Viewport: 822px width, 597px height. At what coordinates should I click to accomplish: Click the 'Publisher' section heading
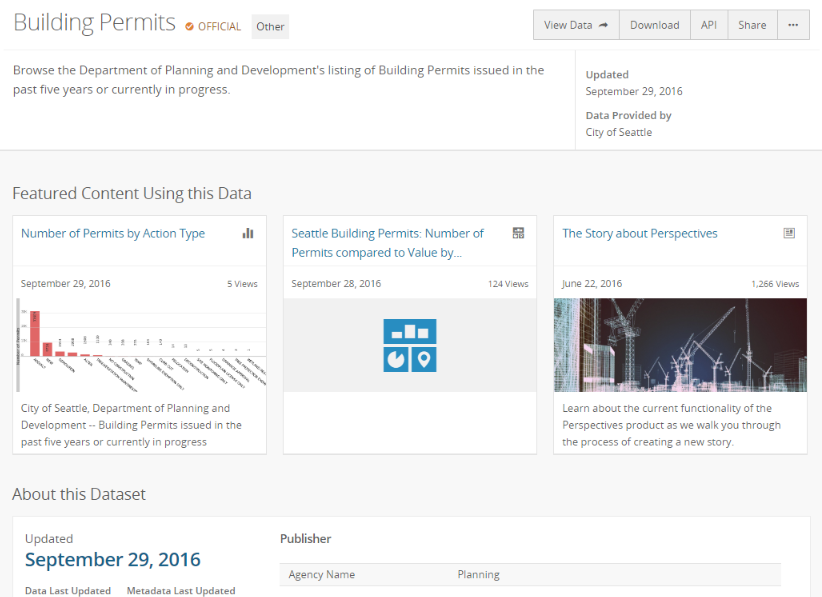pos(306,539)
